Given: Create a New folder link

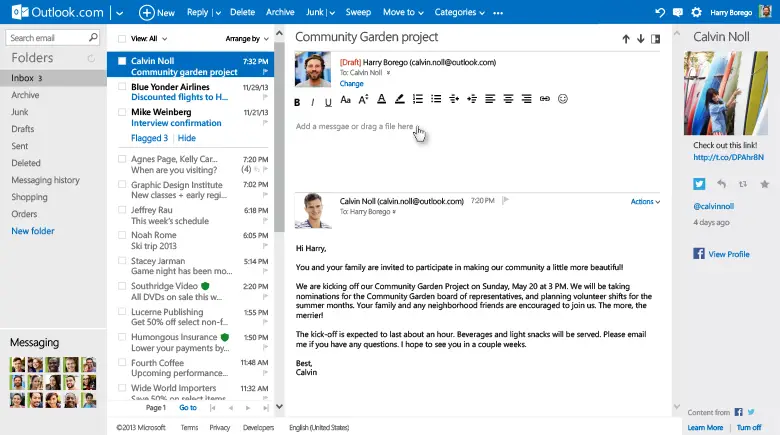Looking at the screenshot, I should [33, 231].
